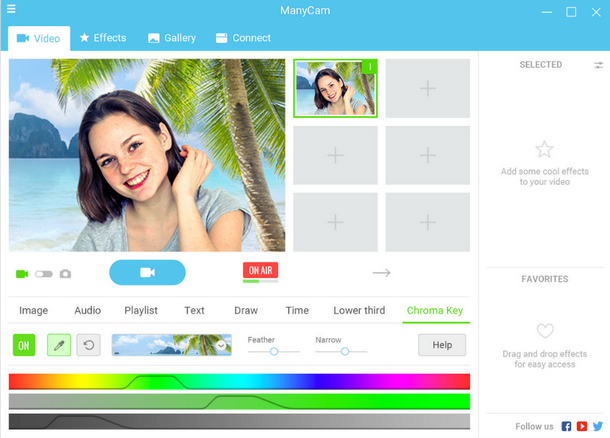Open the Lower third tab

(x=359, y=310)
